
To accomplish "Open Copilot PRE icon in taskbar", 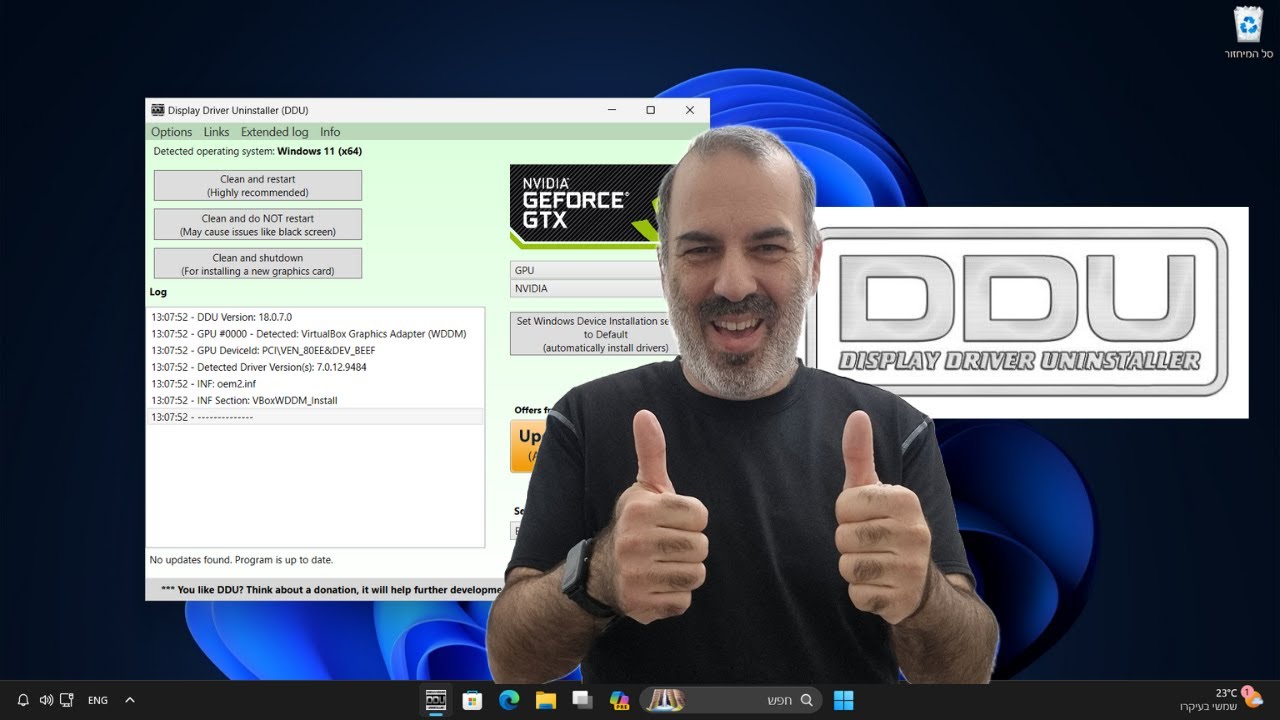I will [619, 700].
